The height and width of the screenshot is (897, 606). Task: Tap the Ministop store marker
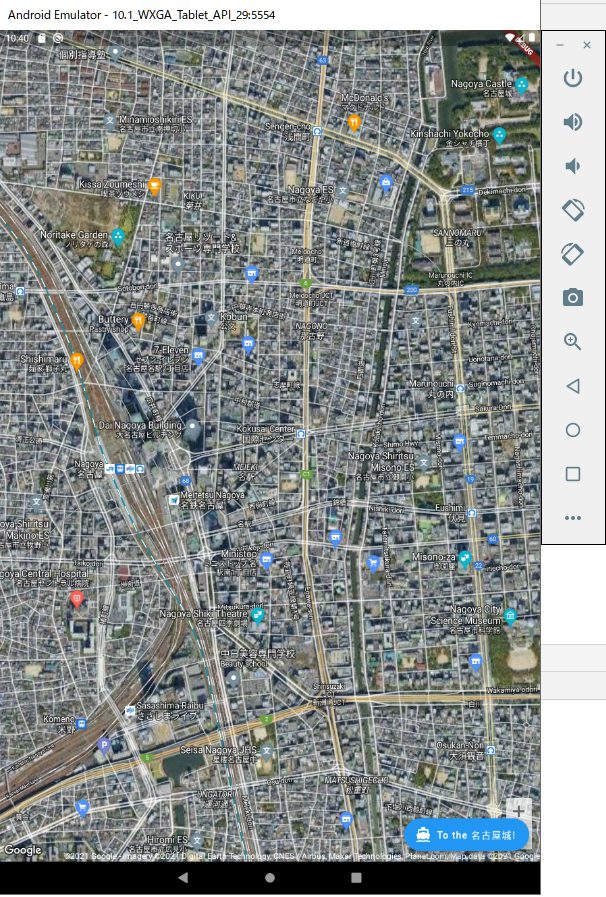266,559
